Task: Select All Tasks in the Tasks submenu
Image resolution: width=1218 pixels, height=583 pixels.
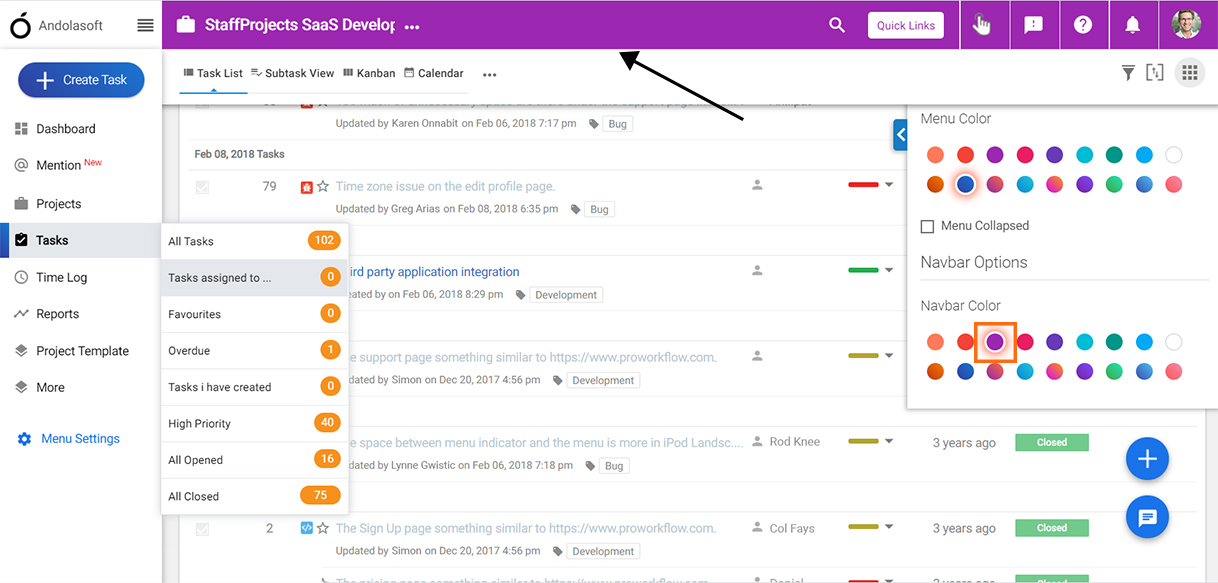Action: [254, 241]
